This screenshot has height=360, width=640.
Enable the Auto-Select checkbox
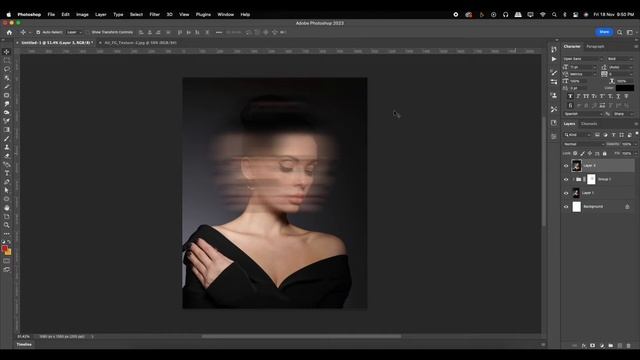(38, 32)
